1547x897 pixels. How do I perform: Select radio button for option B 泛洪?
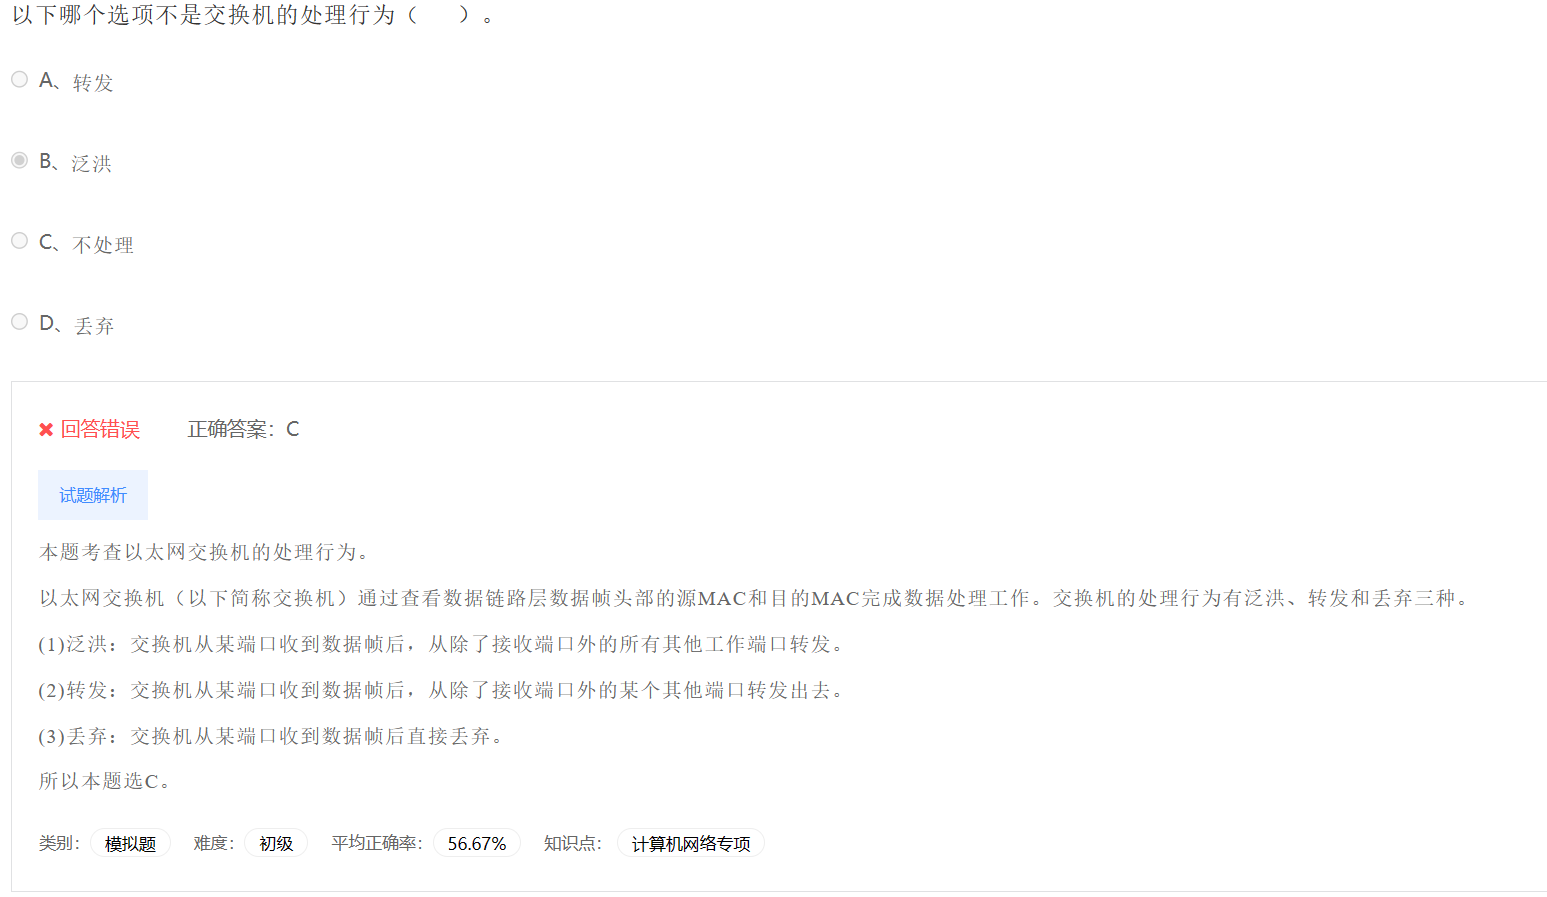pos(19,160)
